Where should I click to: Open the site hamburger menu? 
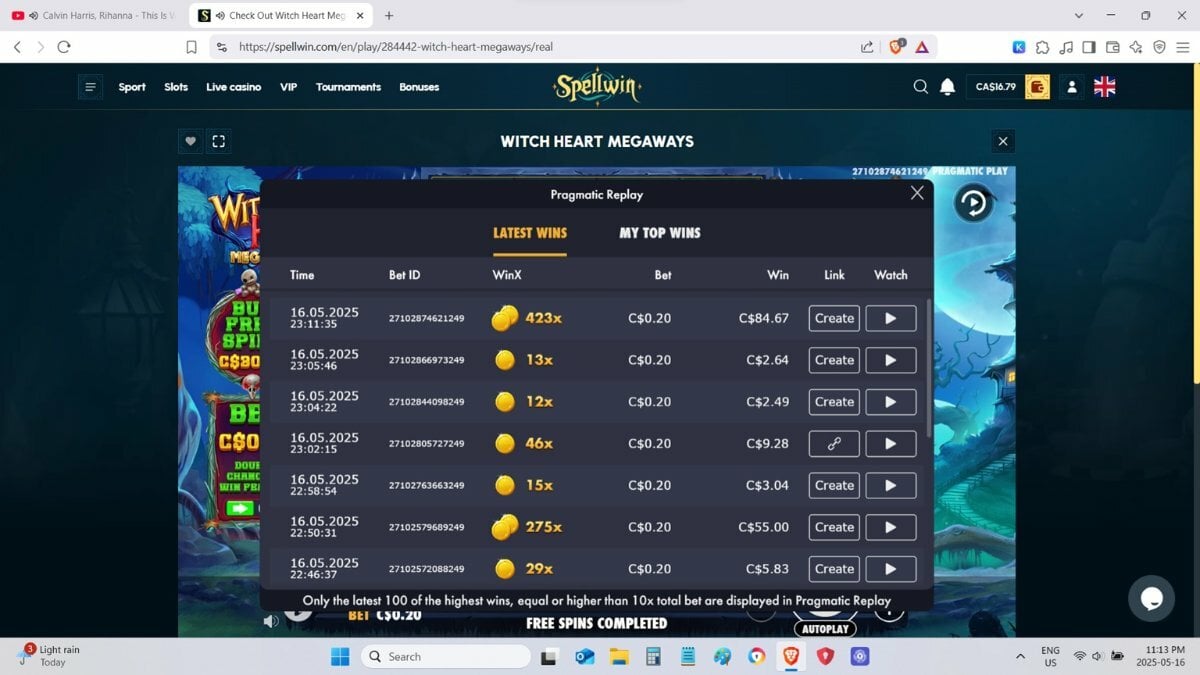[x=91, y=87]
